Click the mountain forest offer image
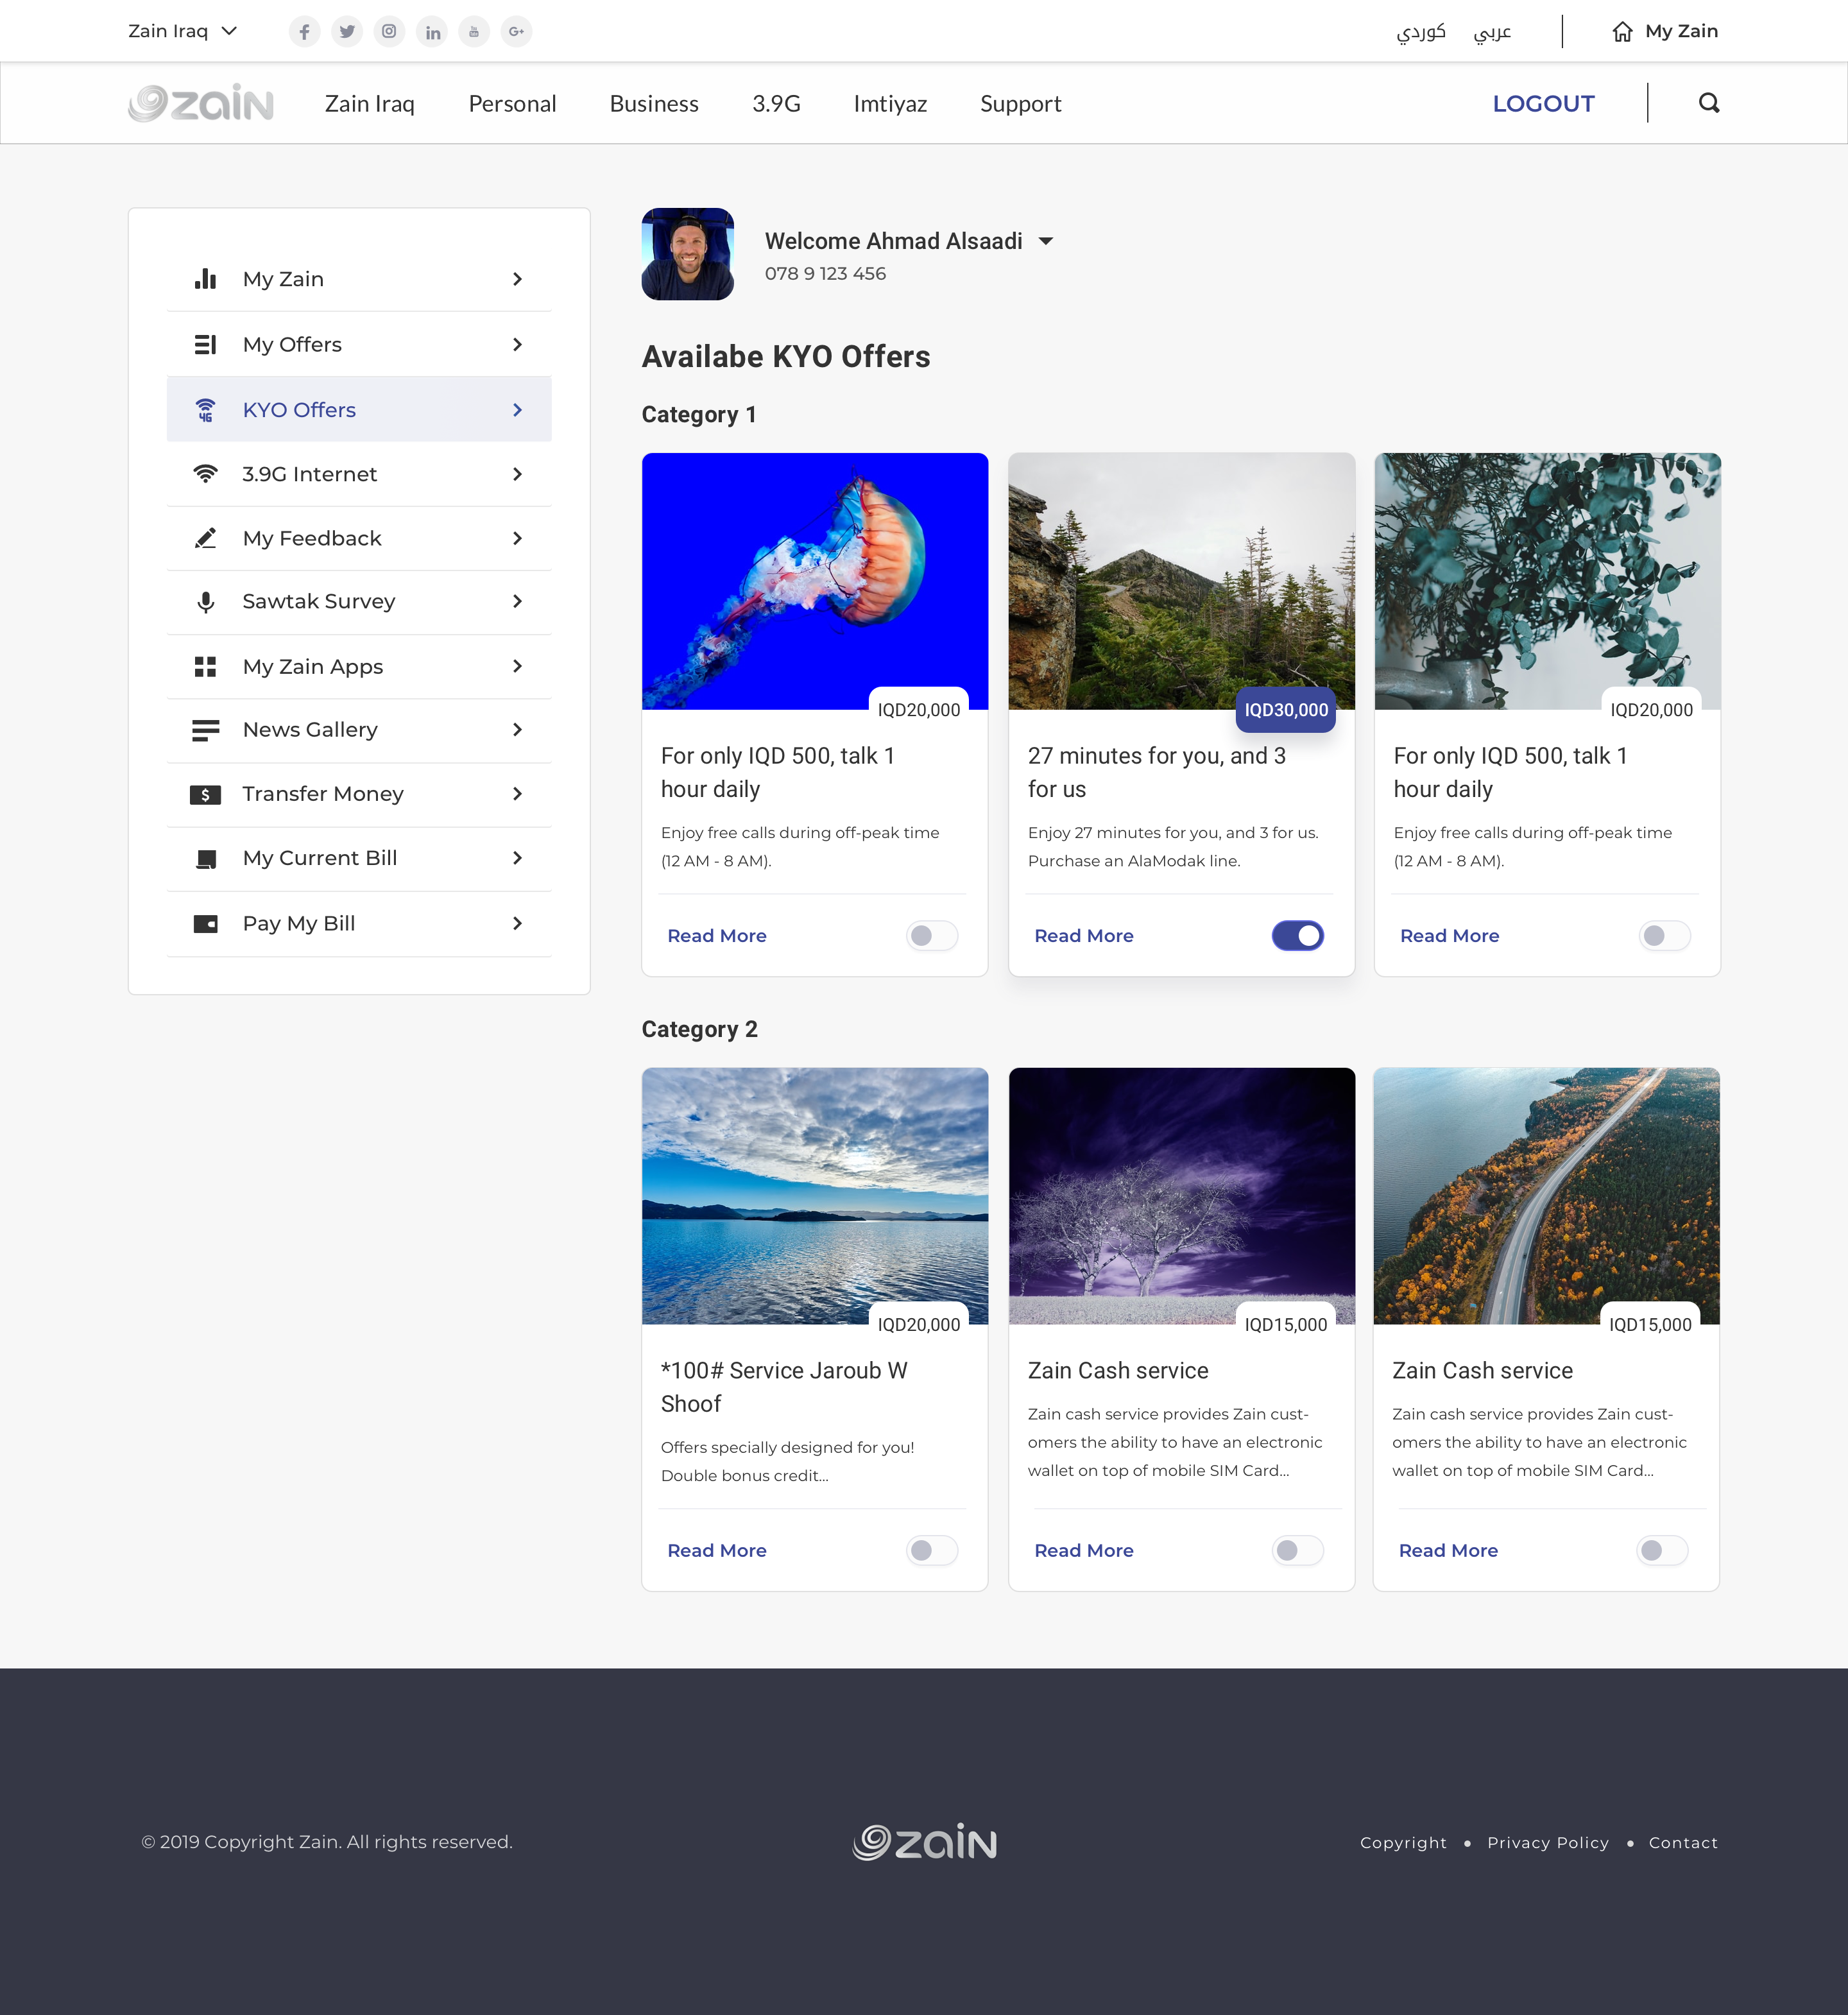Screen dimensions: 1848x2015 click(1182, 581)
